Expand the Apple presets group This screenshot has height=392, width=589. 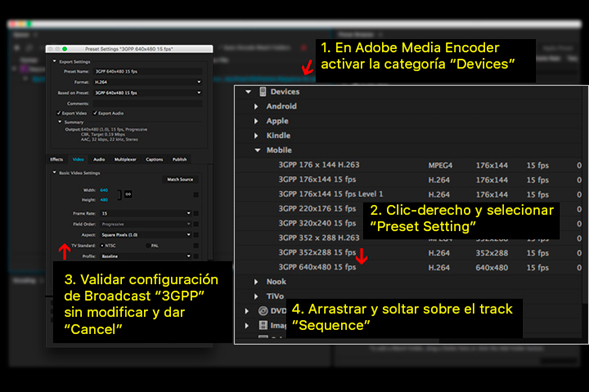[256, 121]
